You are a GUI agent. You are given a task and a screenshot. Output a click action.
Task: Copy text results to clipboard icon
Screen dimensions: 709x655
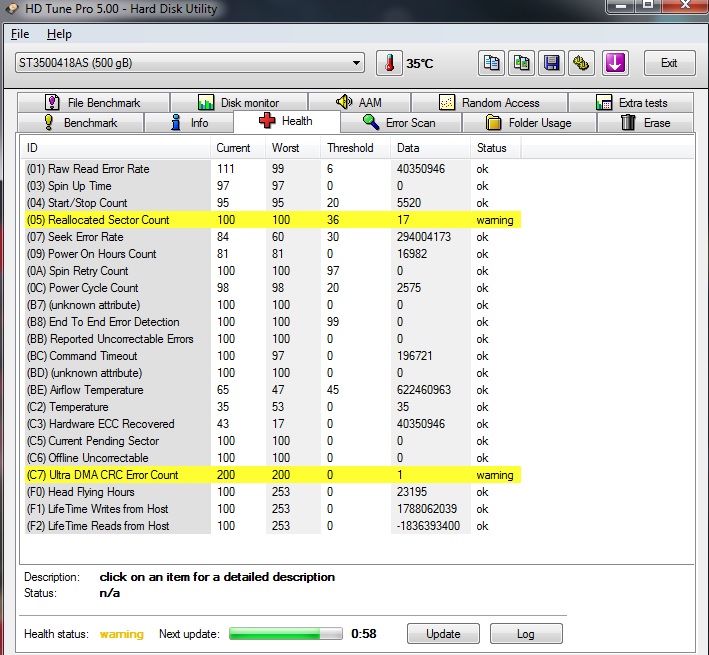(x=491, y=63)
